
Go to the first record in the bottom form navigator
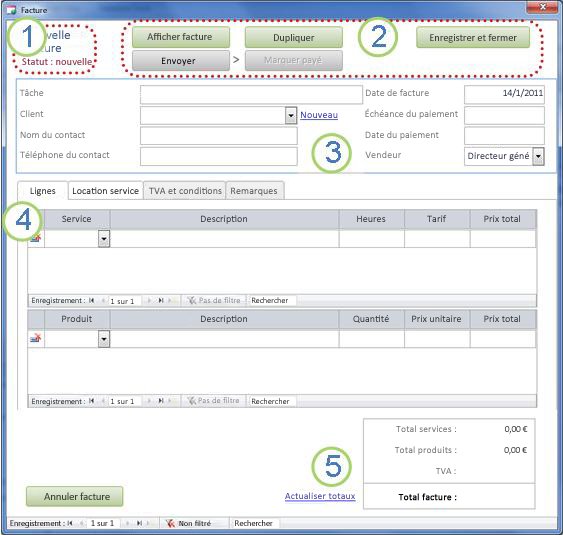coord(70,524)
